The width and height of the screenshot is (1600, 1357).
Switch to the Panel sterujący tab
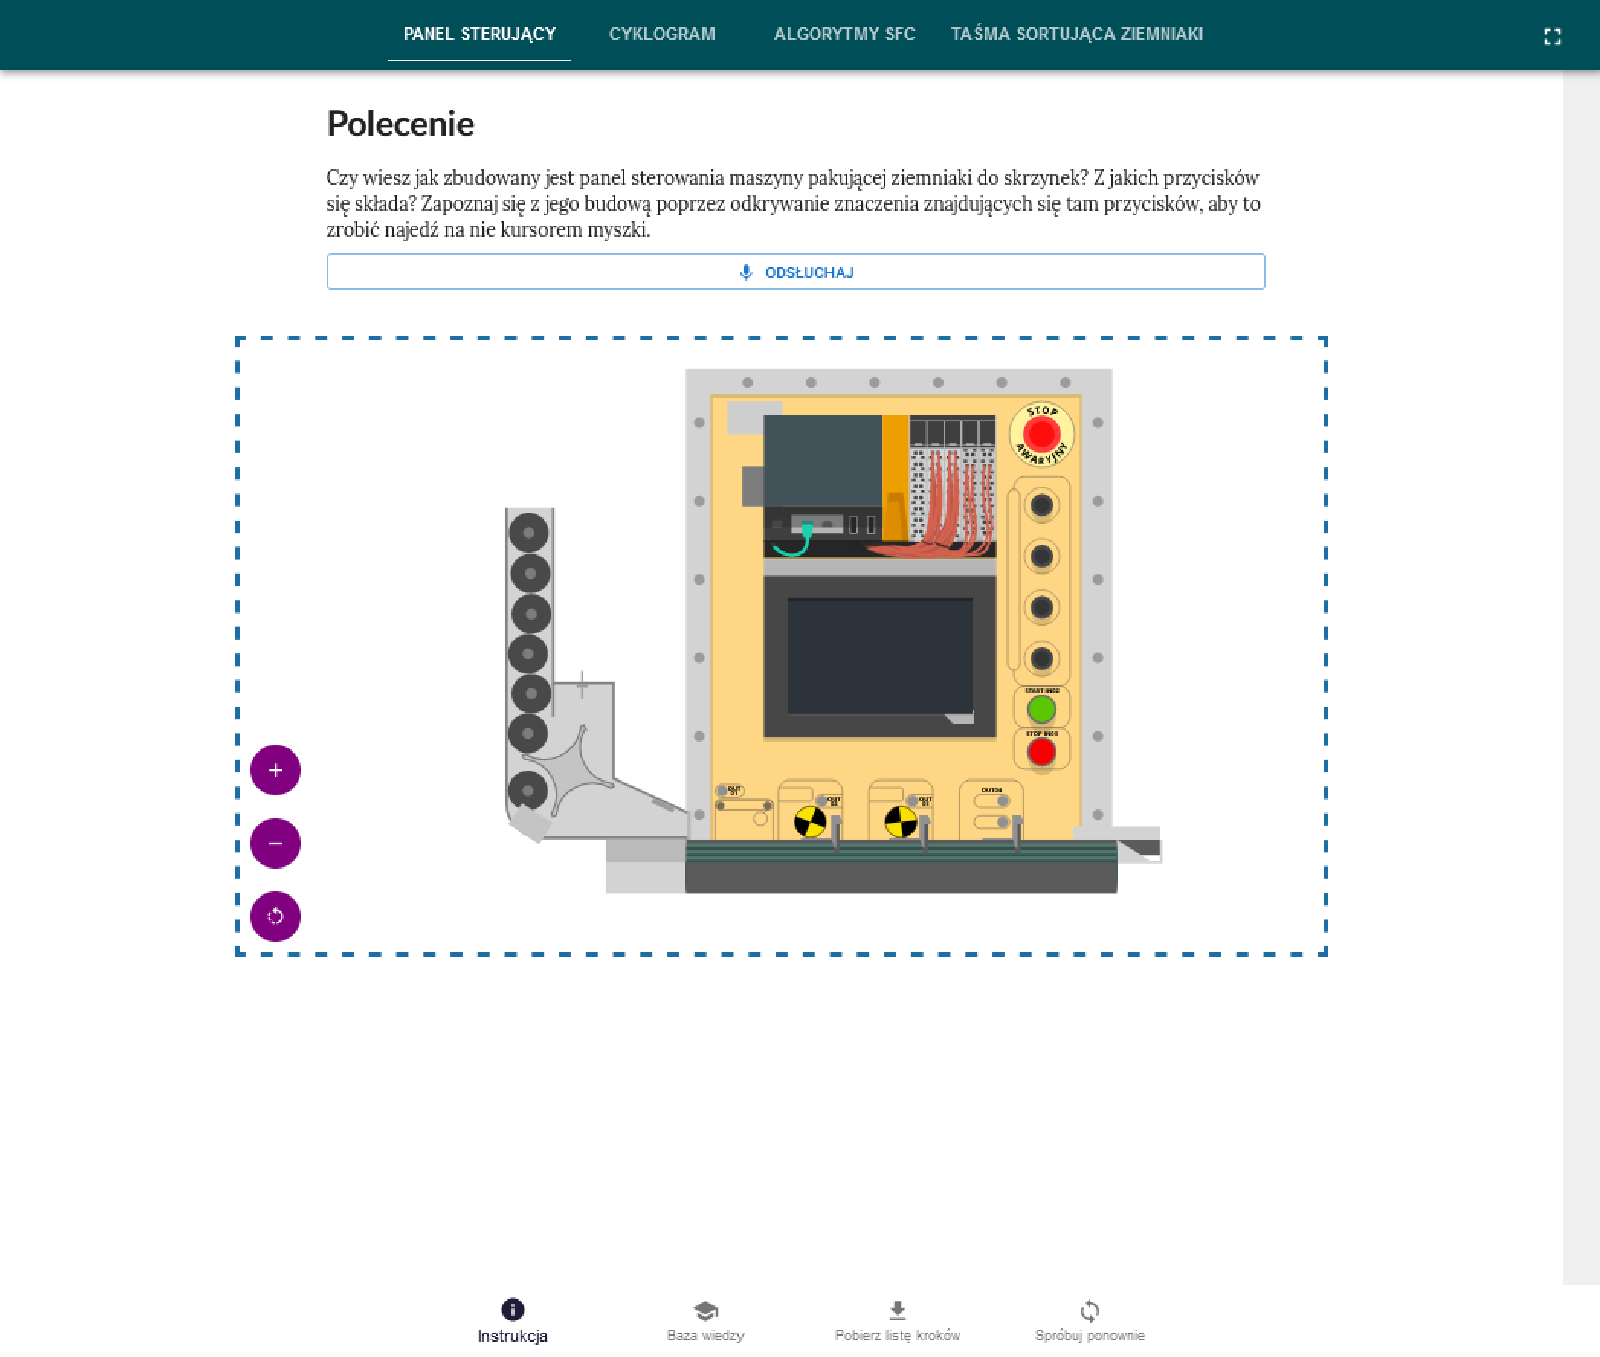[x=479, y=34]
